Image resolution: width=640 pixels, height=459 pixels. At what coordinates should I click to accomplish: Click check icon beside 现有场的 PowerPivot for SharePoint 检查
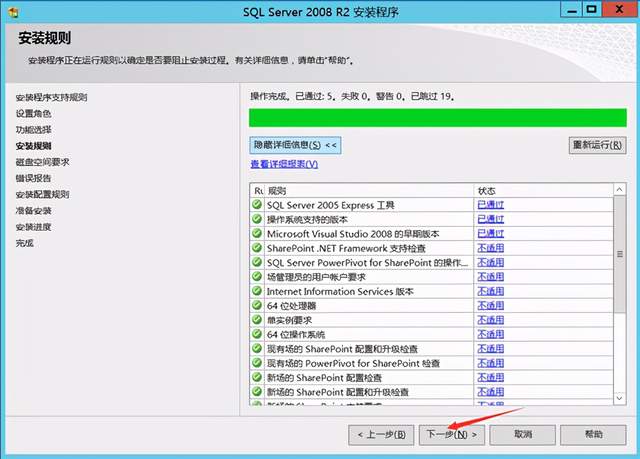click(257, 363)
